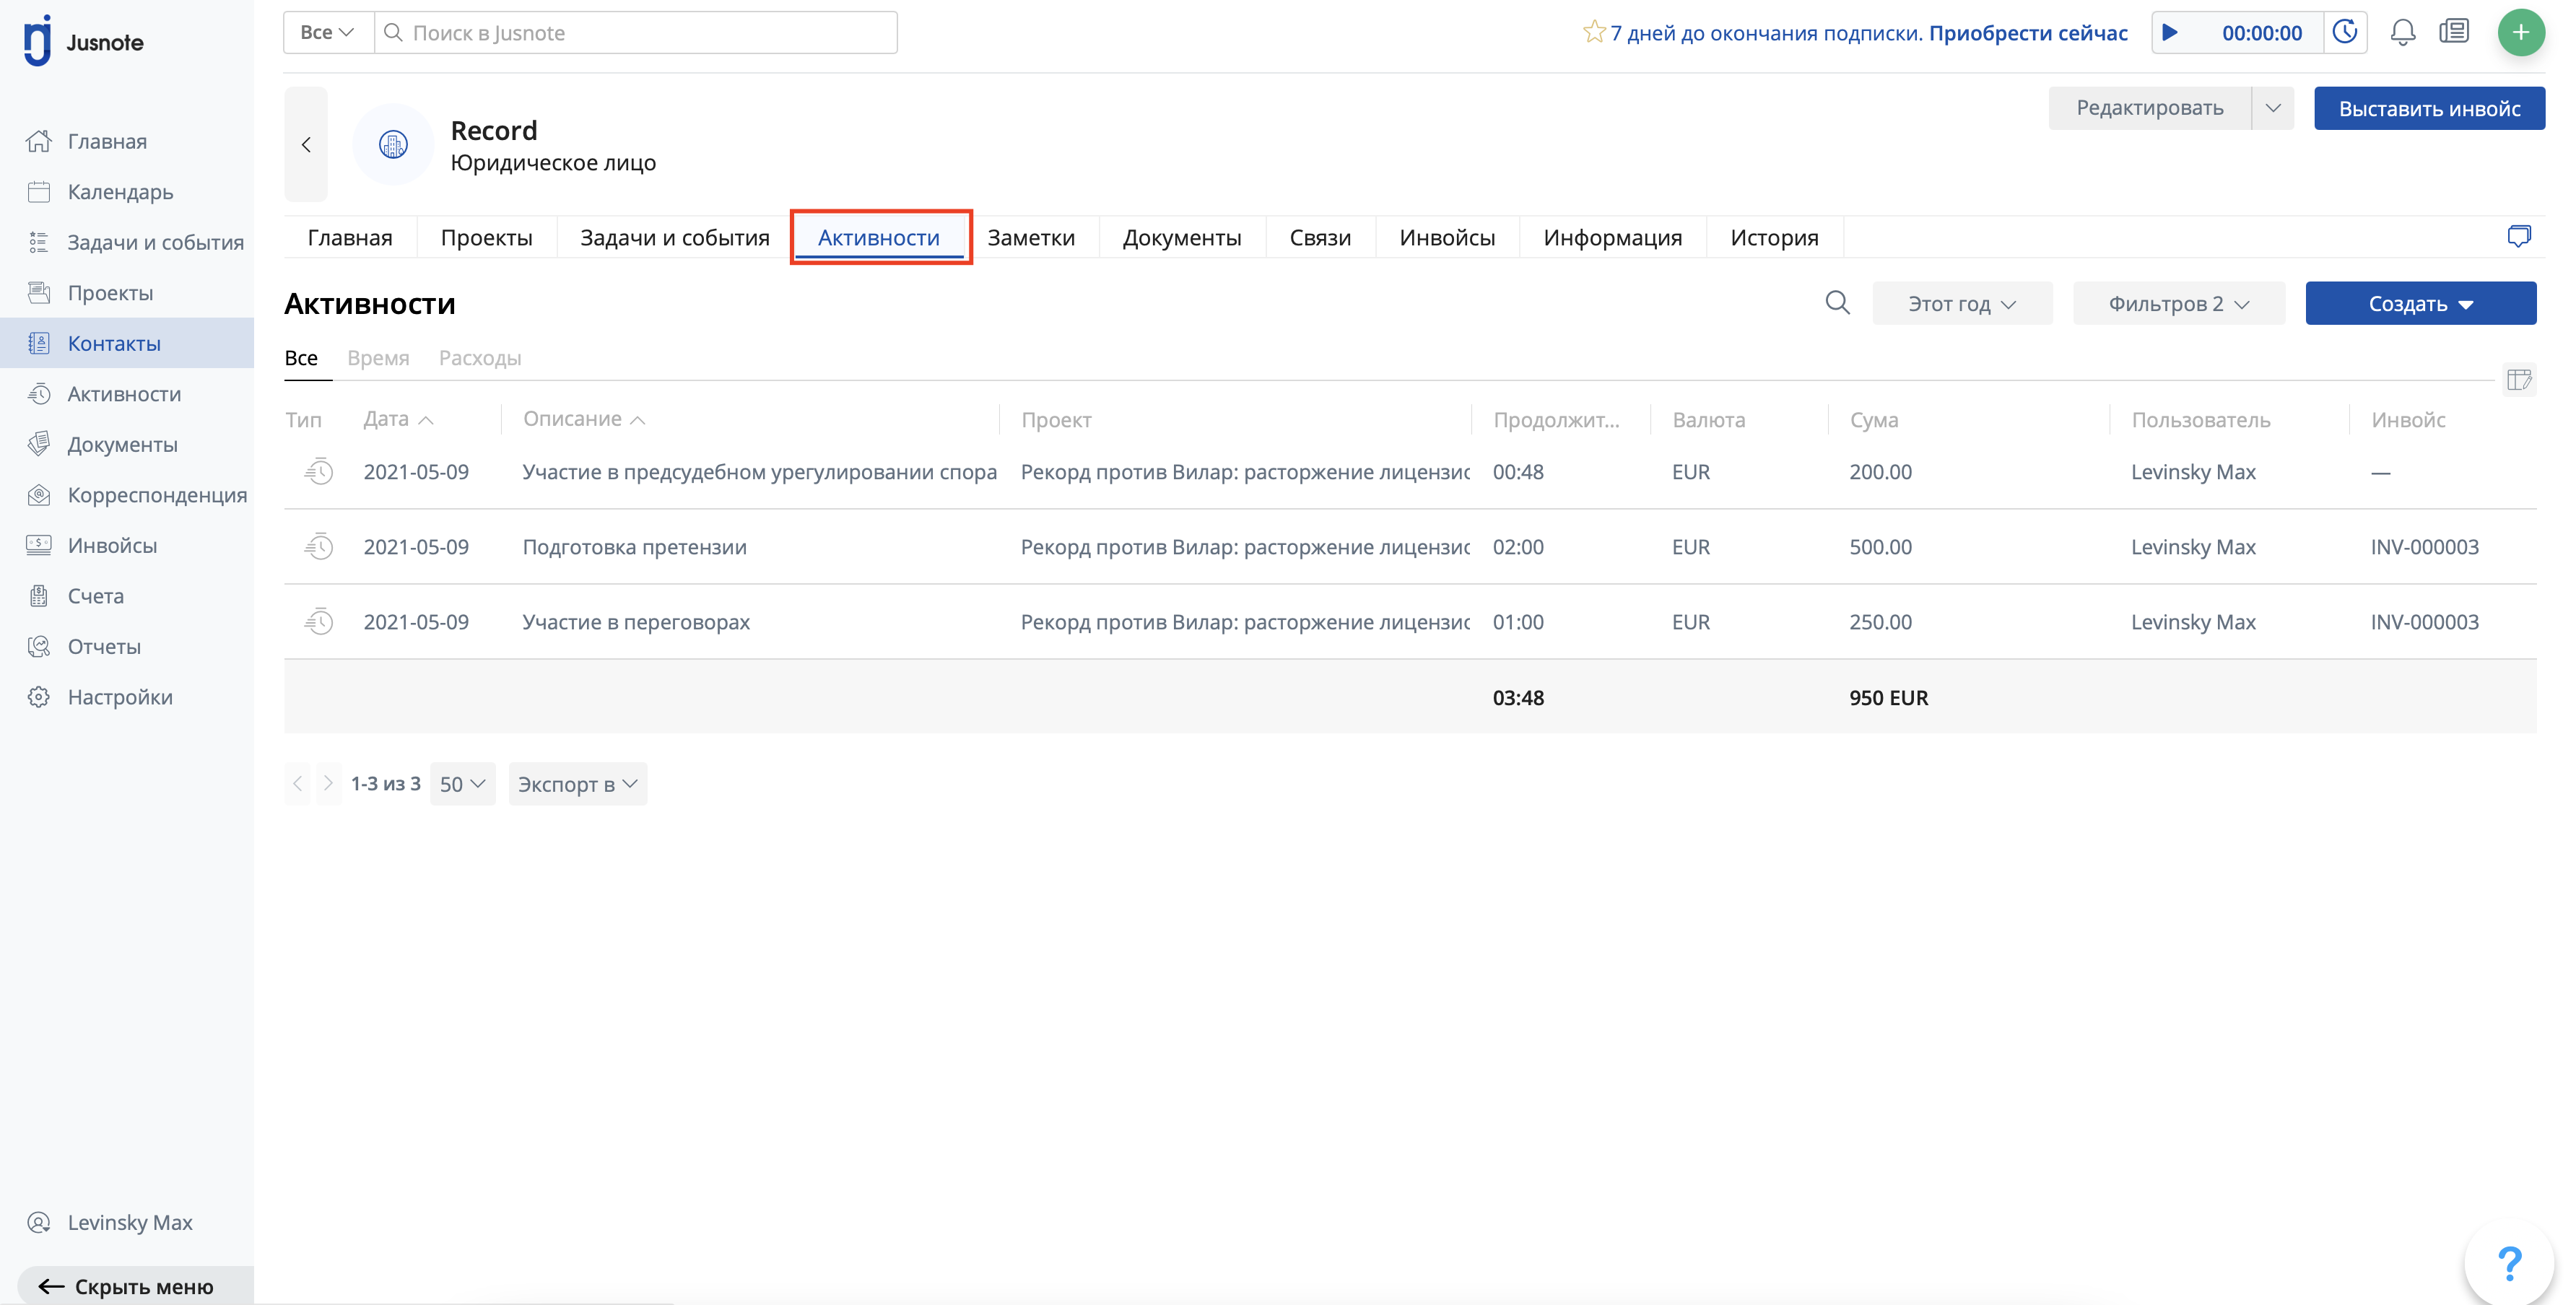
Task: Expand the Этот год period dropdown
Action: [1961, 304]
